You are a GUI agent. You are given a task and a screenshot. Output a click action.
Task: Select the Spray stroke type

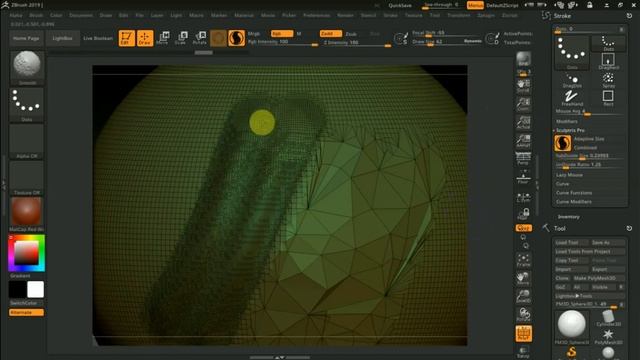click(608, 80)
